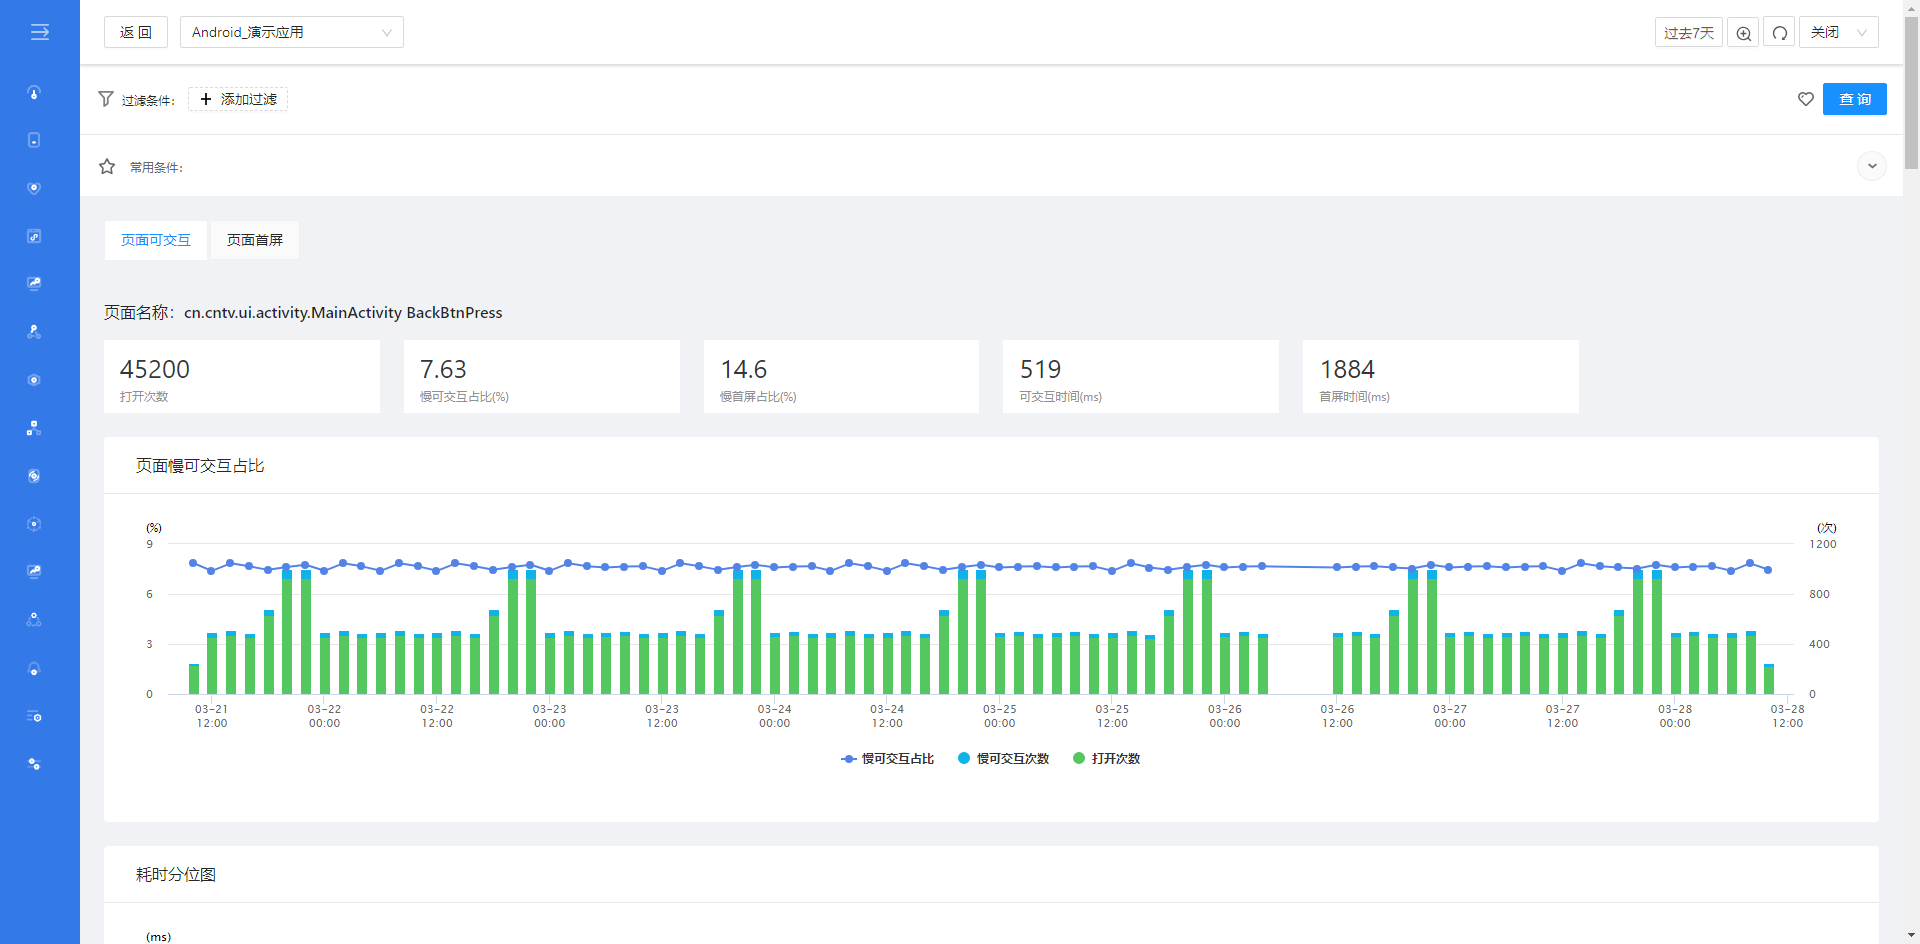Viewport: 1920px width, 944px height.
Task: Toggle the sidebar hamburger menu icon
Action: (39, 32)
